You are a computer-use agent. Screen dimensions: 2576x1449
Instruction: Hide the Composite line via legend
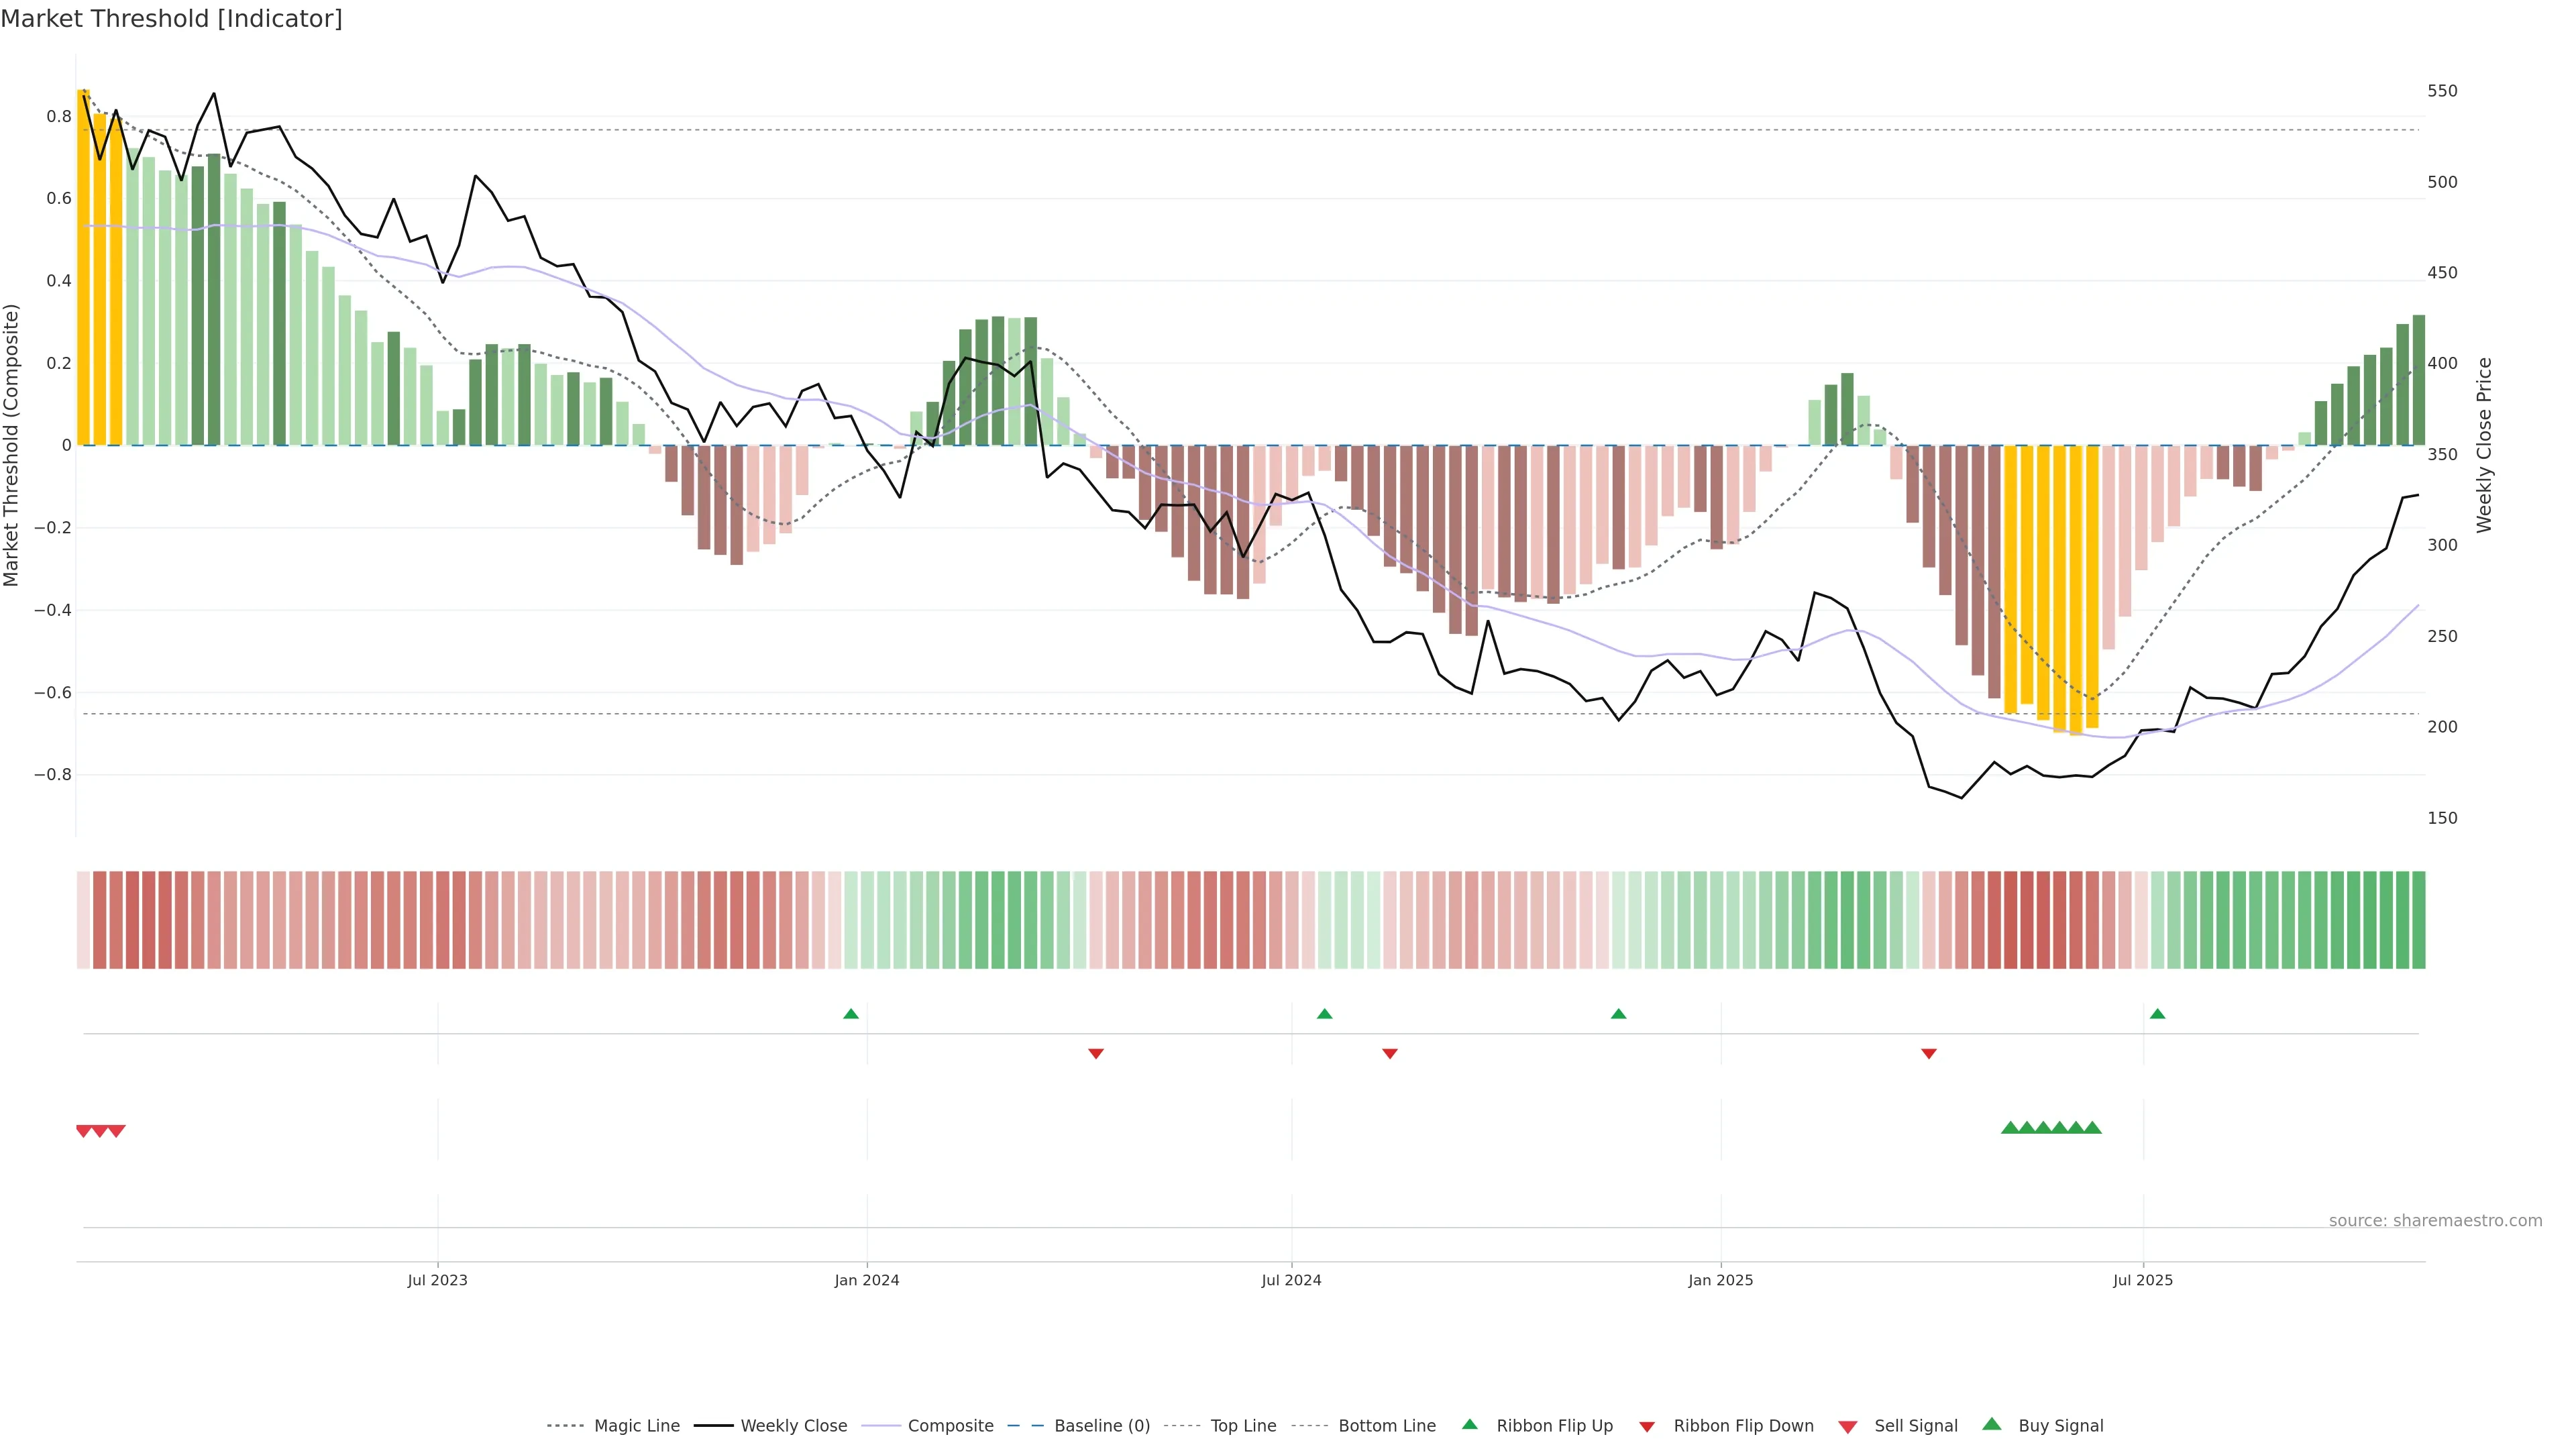(x=950, y=1426)
